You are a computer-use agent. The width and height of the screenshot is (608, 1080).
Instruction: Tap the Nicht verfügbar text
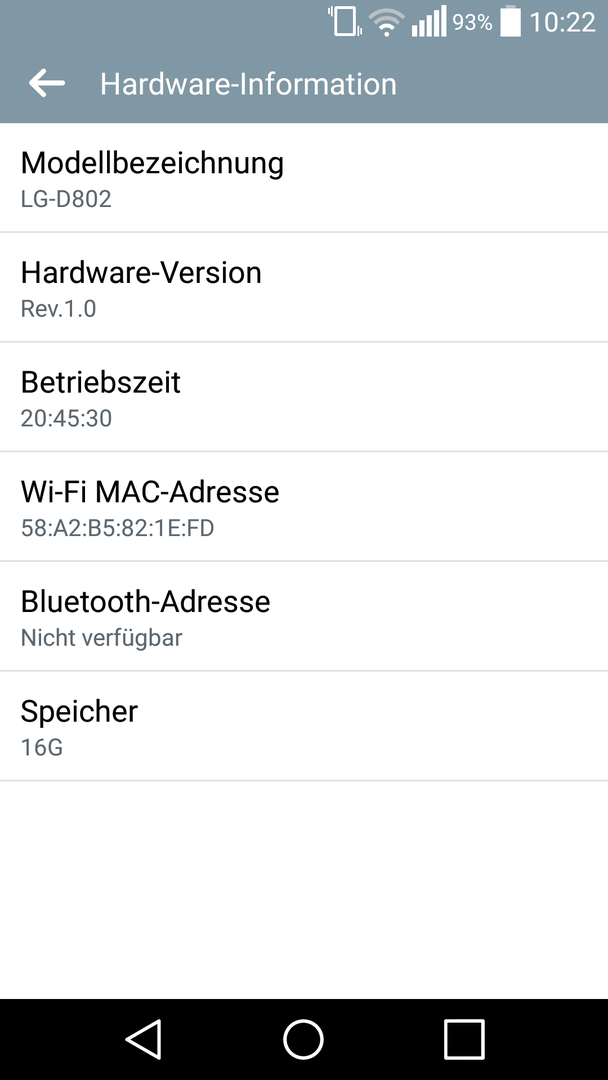101,638
